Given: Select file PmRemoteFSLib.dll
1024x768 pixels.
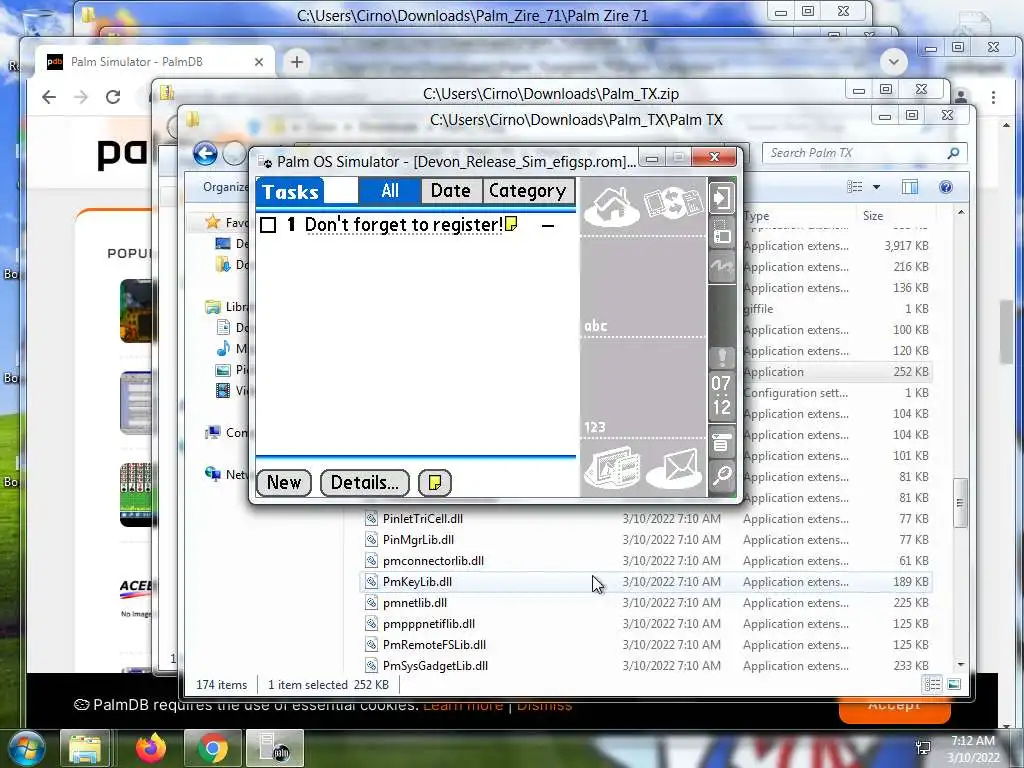Looking at the screenshot, I should point(434,644).
